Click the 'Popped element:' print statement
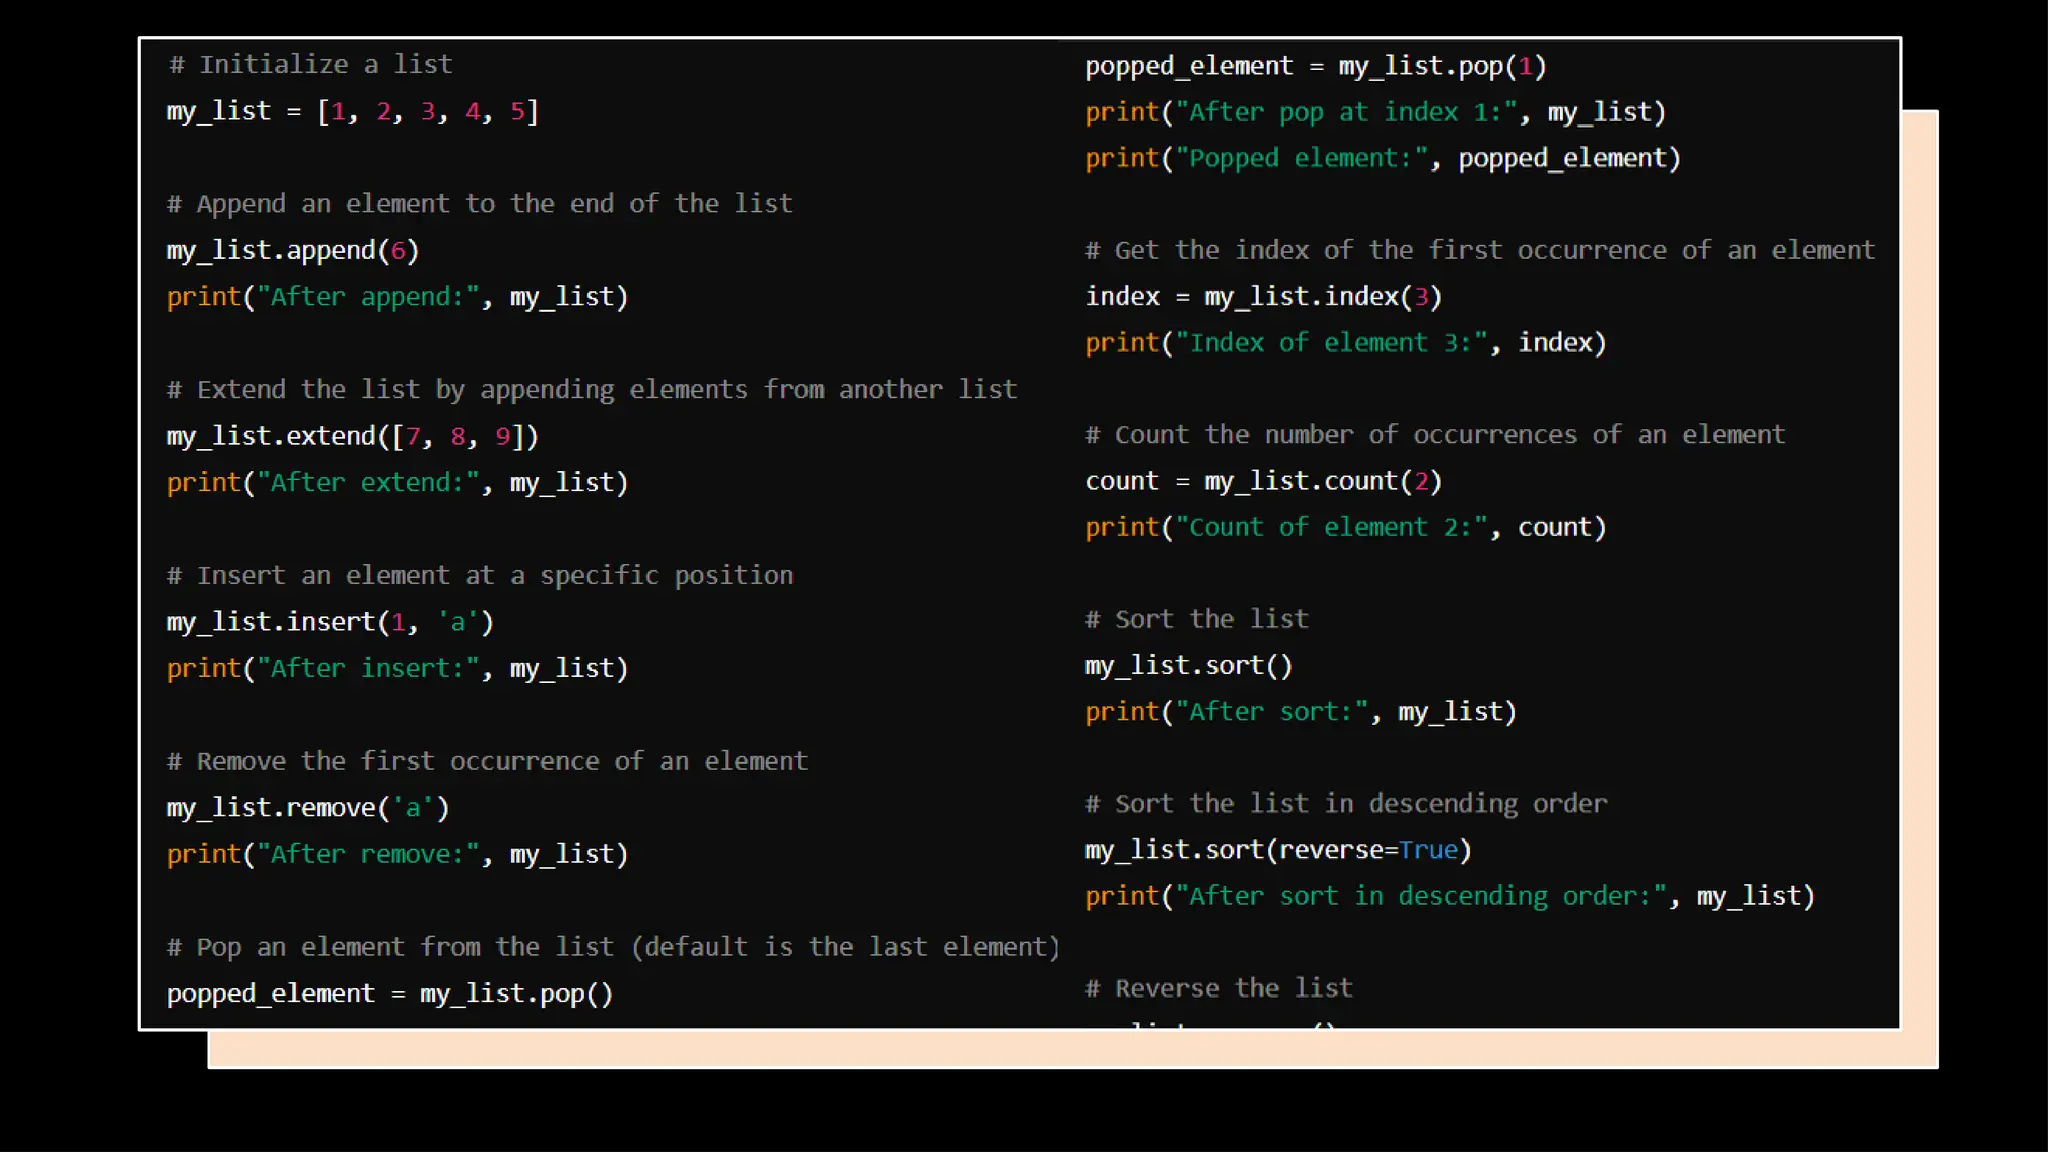 pos(1382,158)
